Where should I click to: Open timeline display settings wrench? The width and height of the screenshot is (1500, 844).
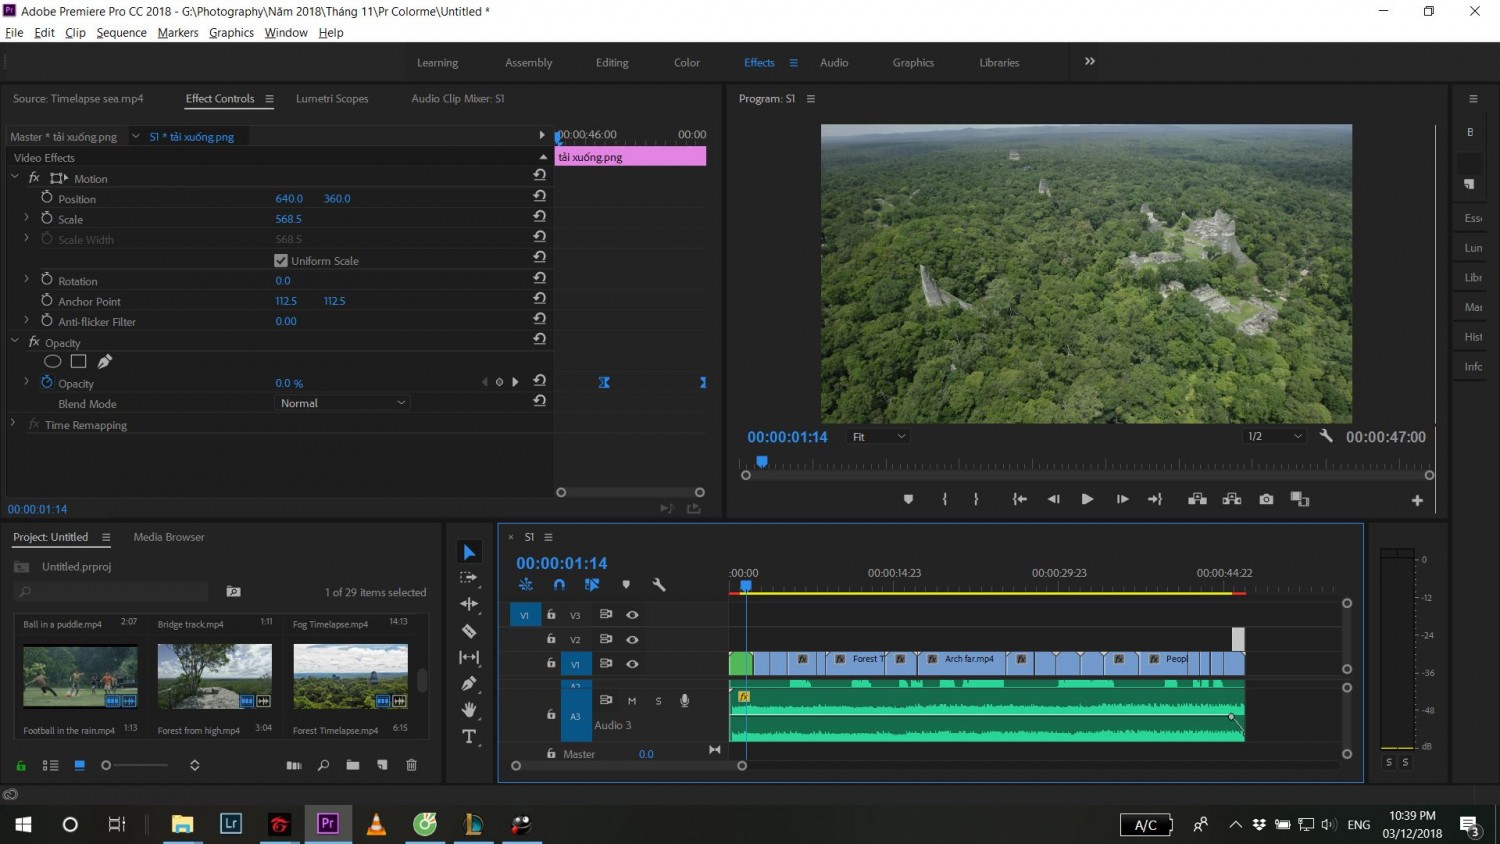coord(659,585)
